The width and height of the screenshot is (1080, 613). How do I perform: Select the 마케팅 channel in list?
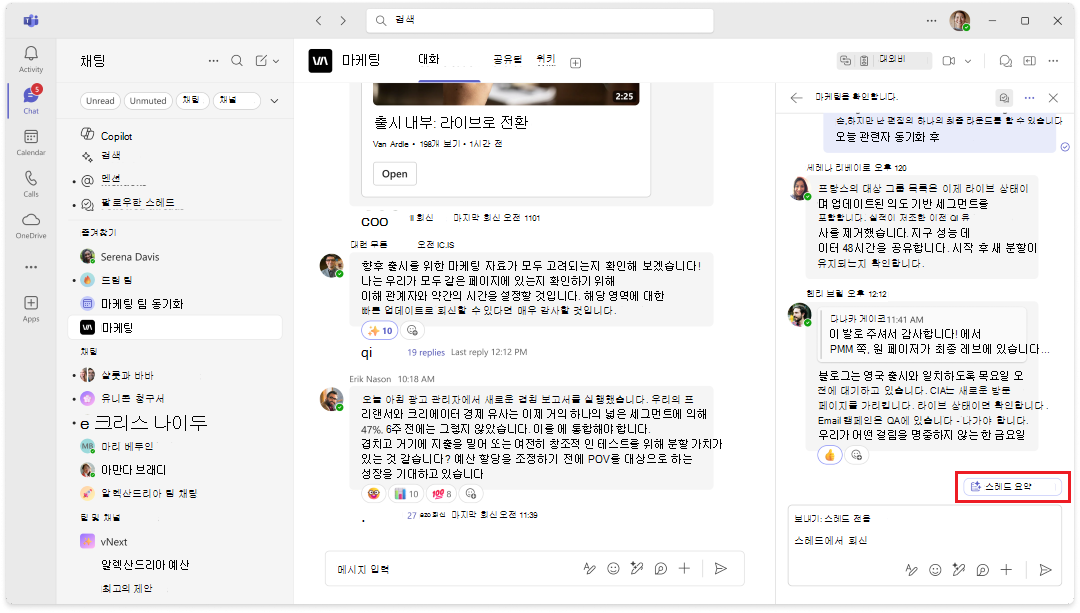coord(176,327)
